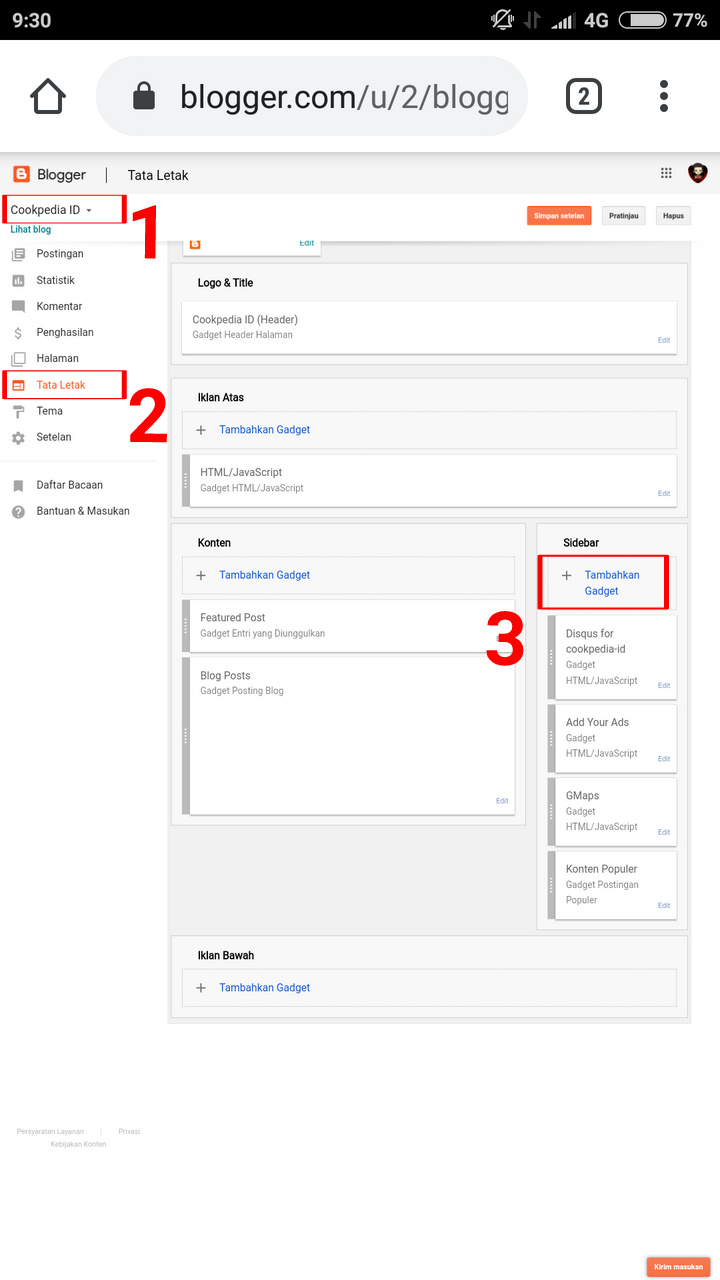
Task: Click the Halaman pages icon
Action: point(18,358)
